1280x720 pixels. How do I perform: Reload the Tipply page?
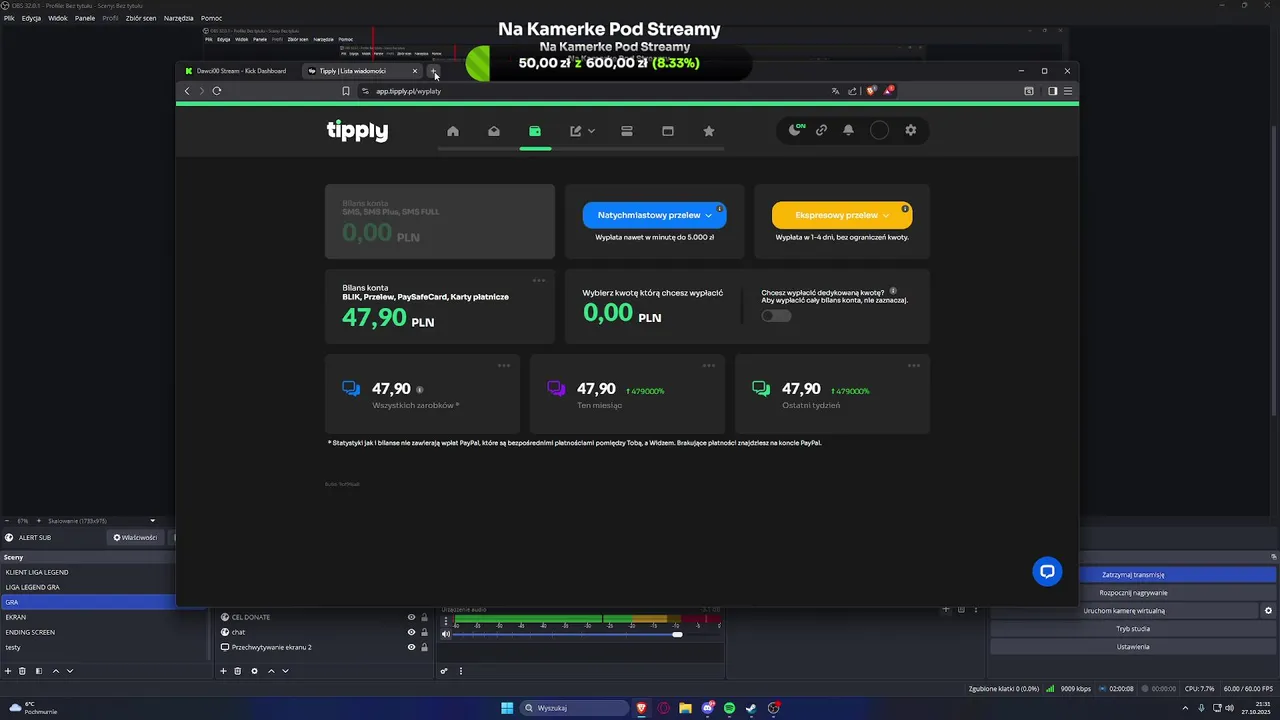click(217, 91)
